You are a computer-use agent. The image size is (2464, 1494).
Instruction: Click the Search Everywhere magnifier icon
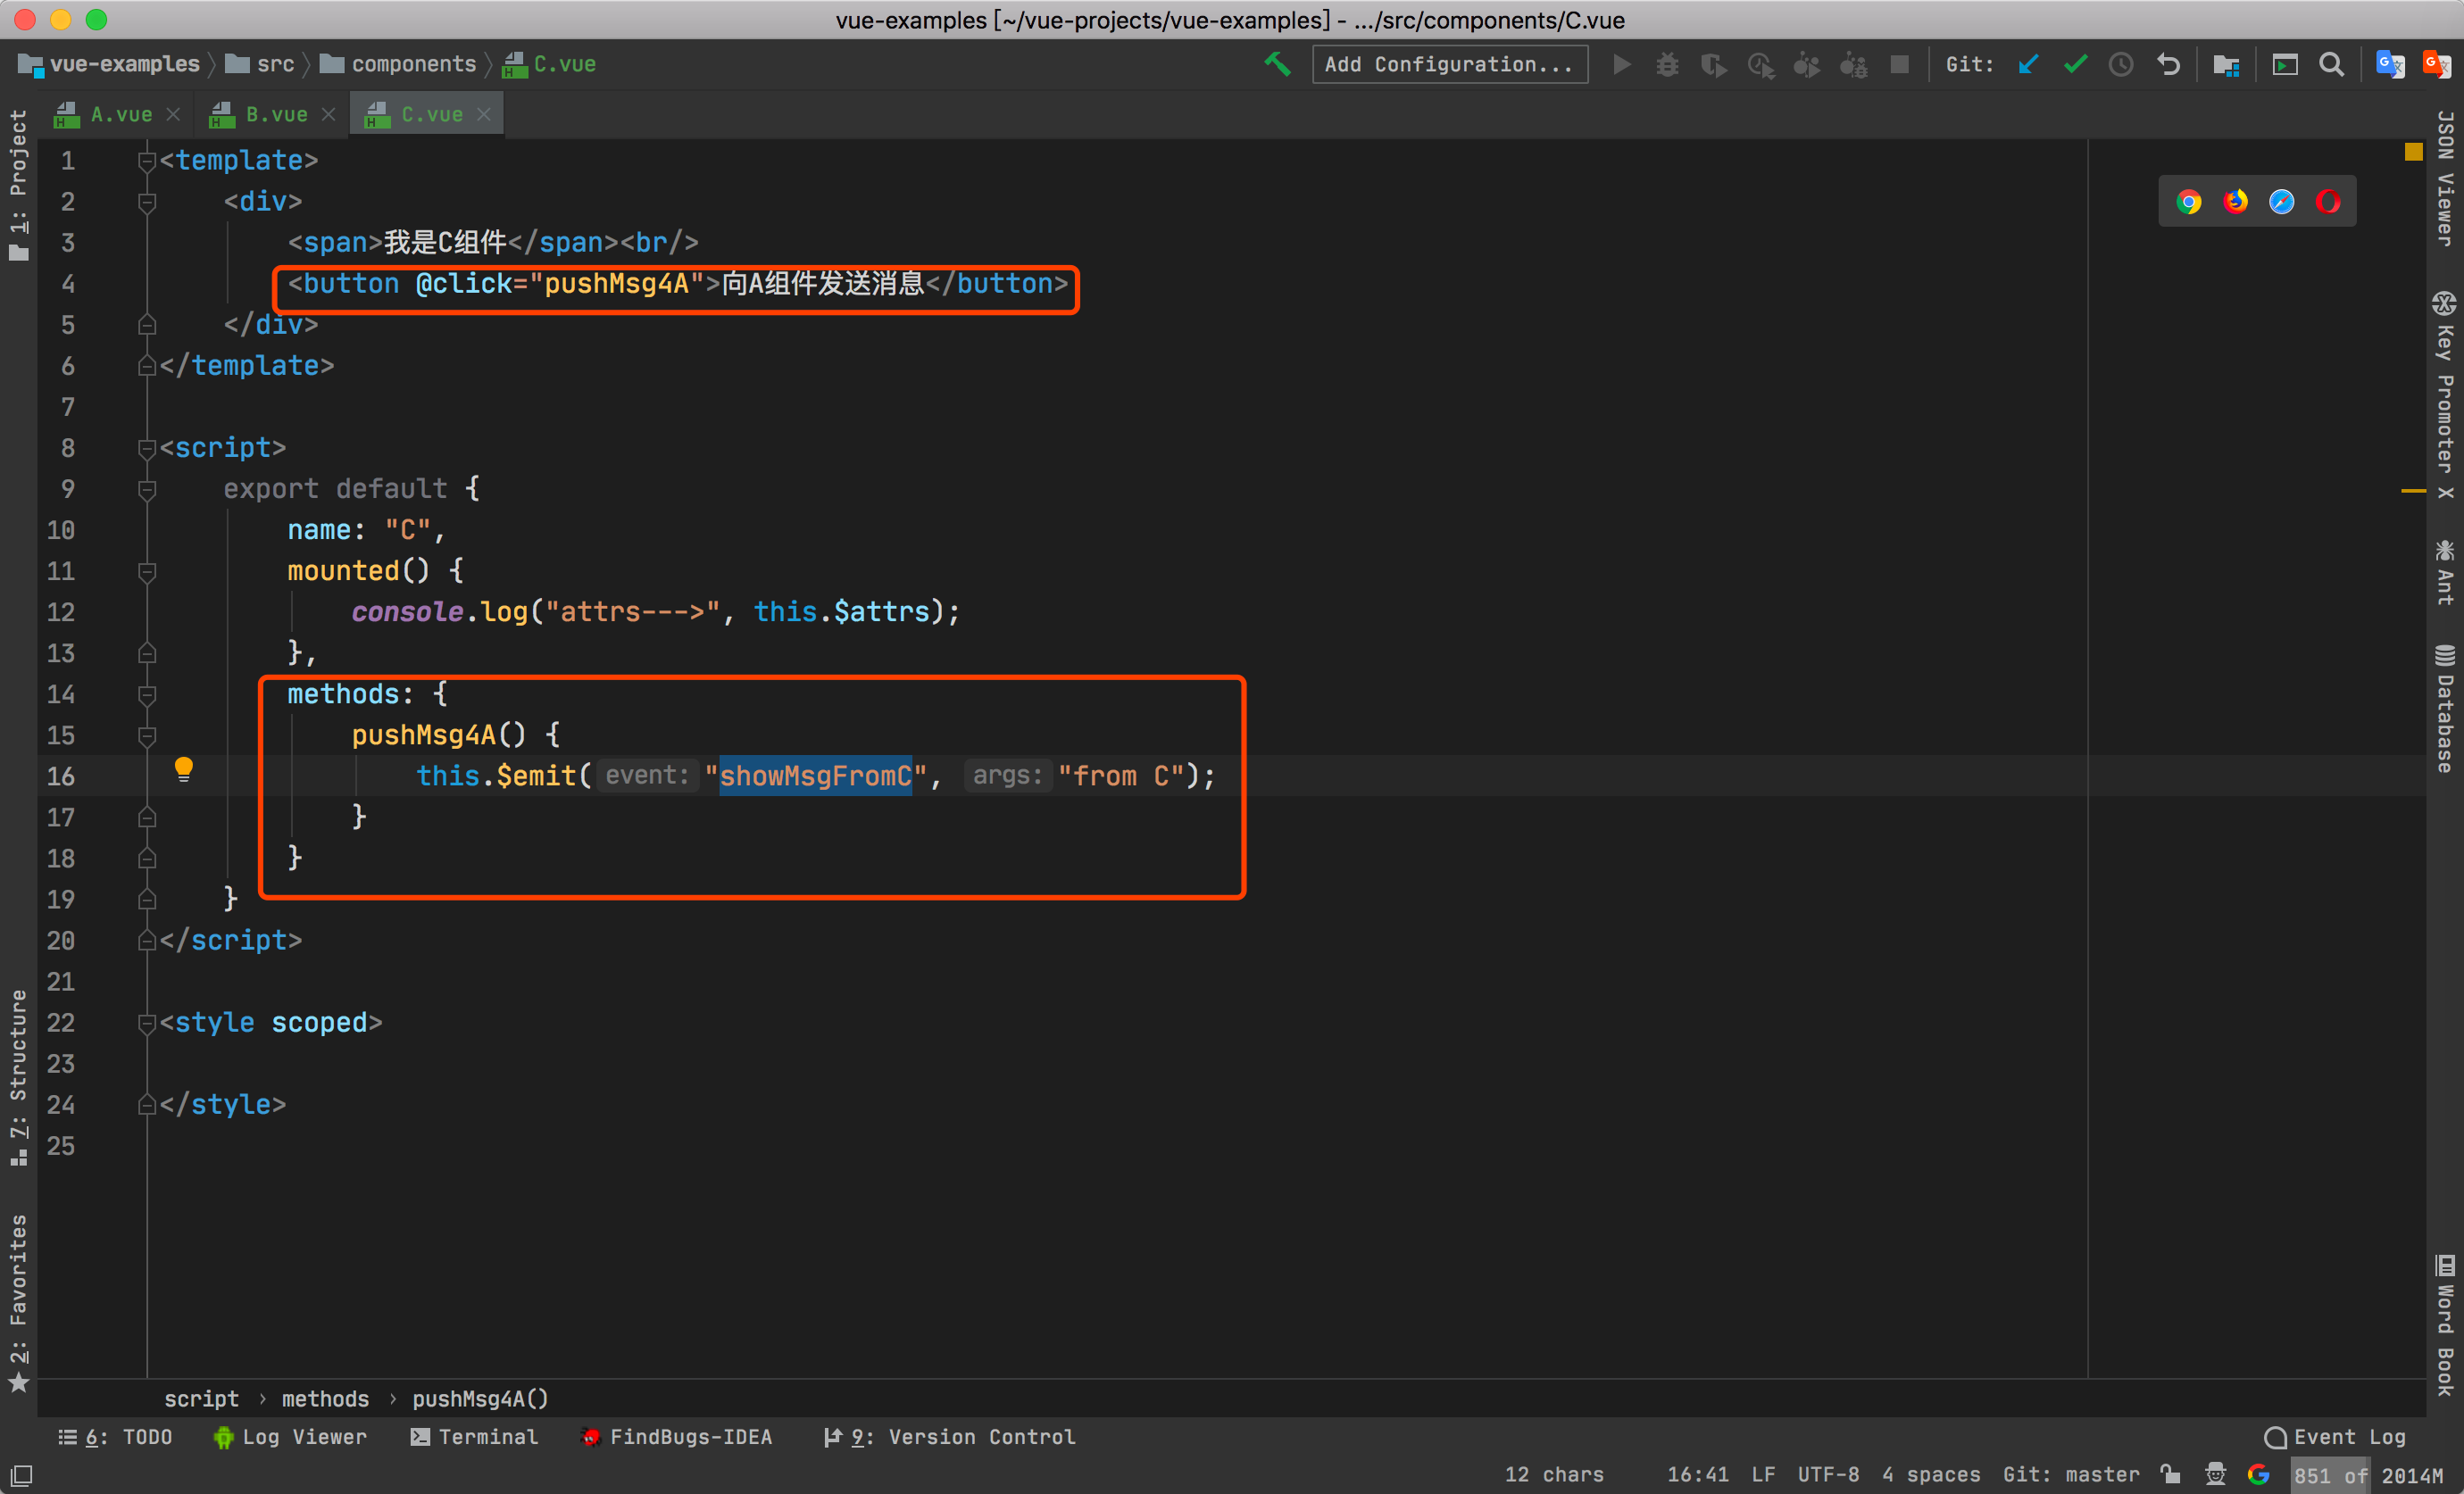click(2331, 65)
